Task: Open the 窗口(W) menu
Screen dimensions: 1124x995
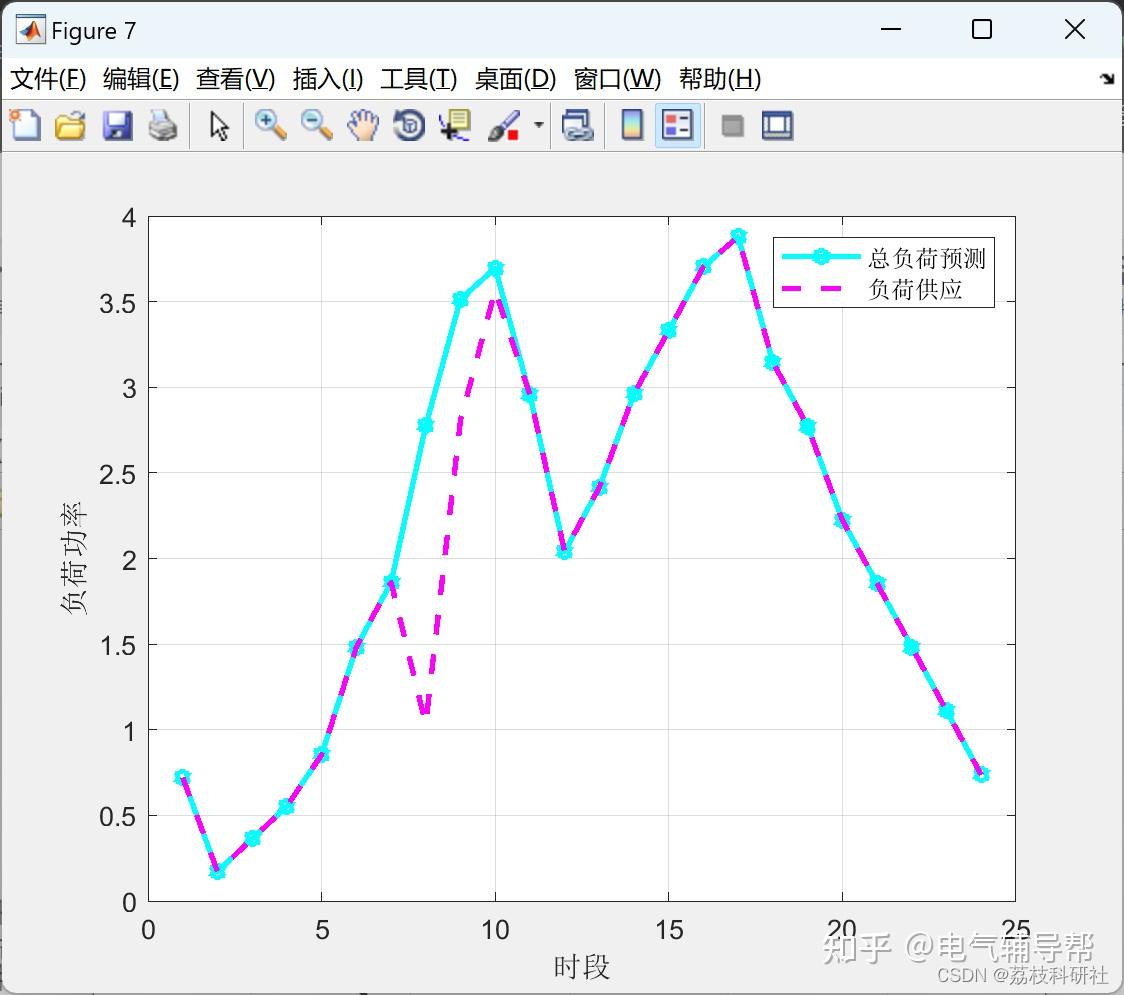Action: pos(617,79)
